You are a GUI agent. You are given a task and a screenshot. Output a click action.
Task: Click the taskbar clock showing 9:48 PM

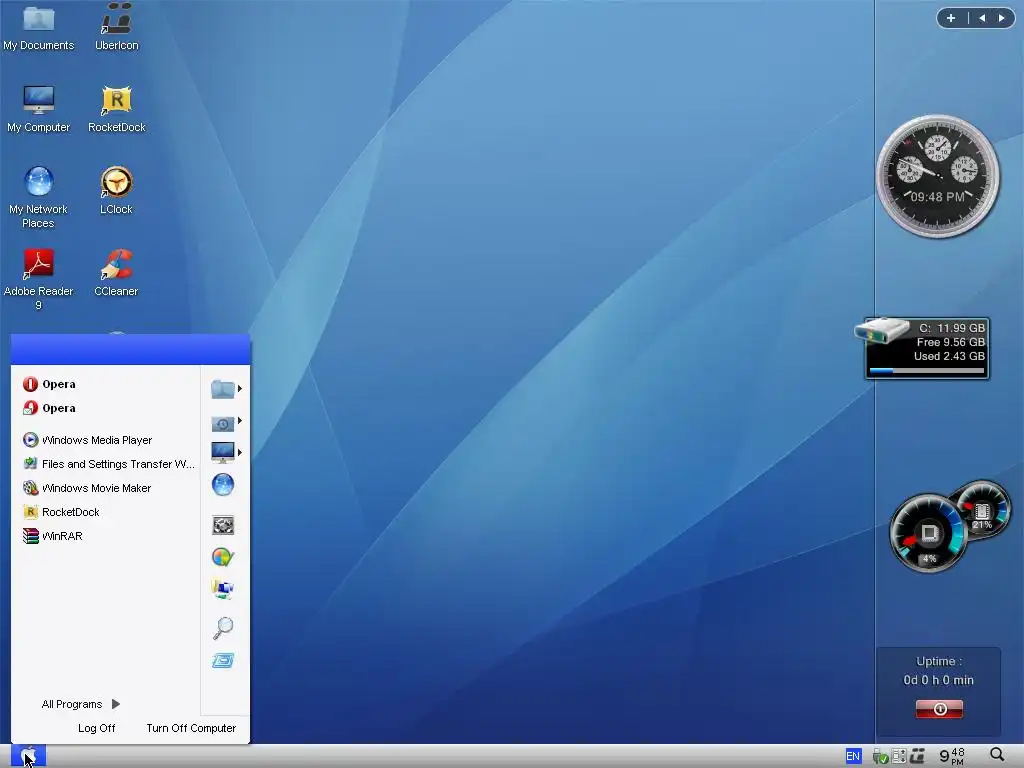[952, 756]
